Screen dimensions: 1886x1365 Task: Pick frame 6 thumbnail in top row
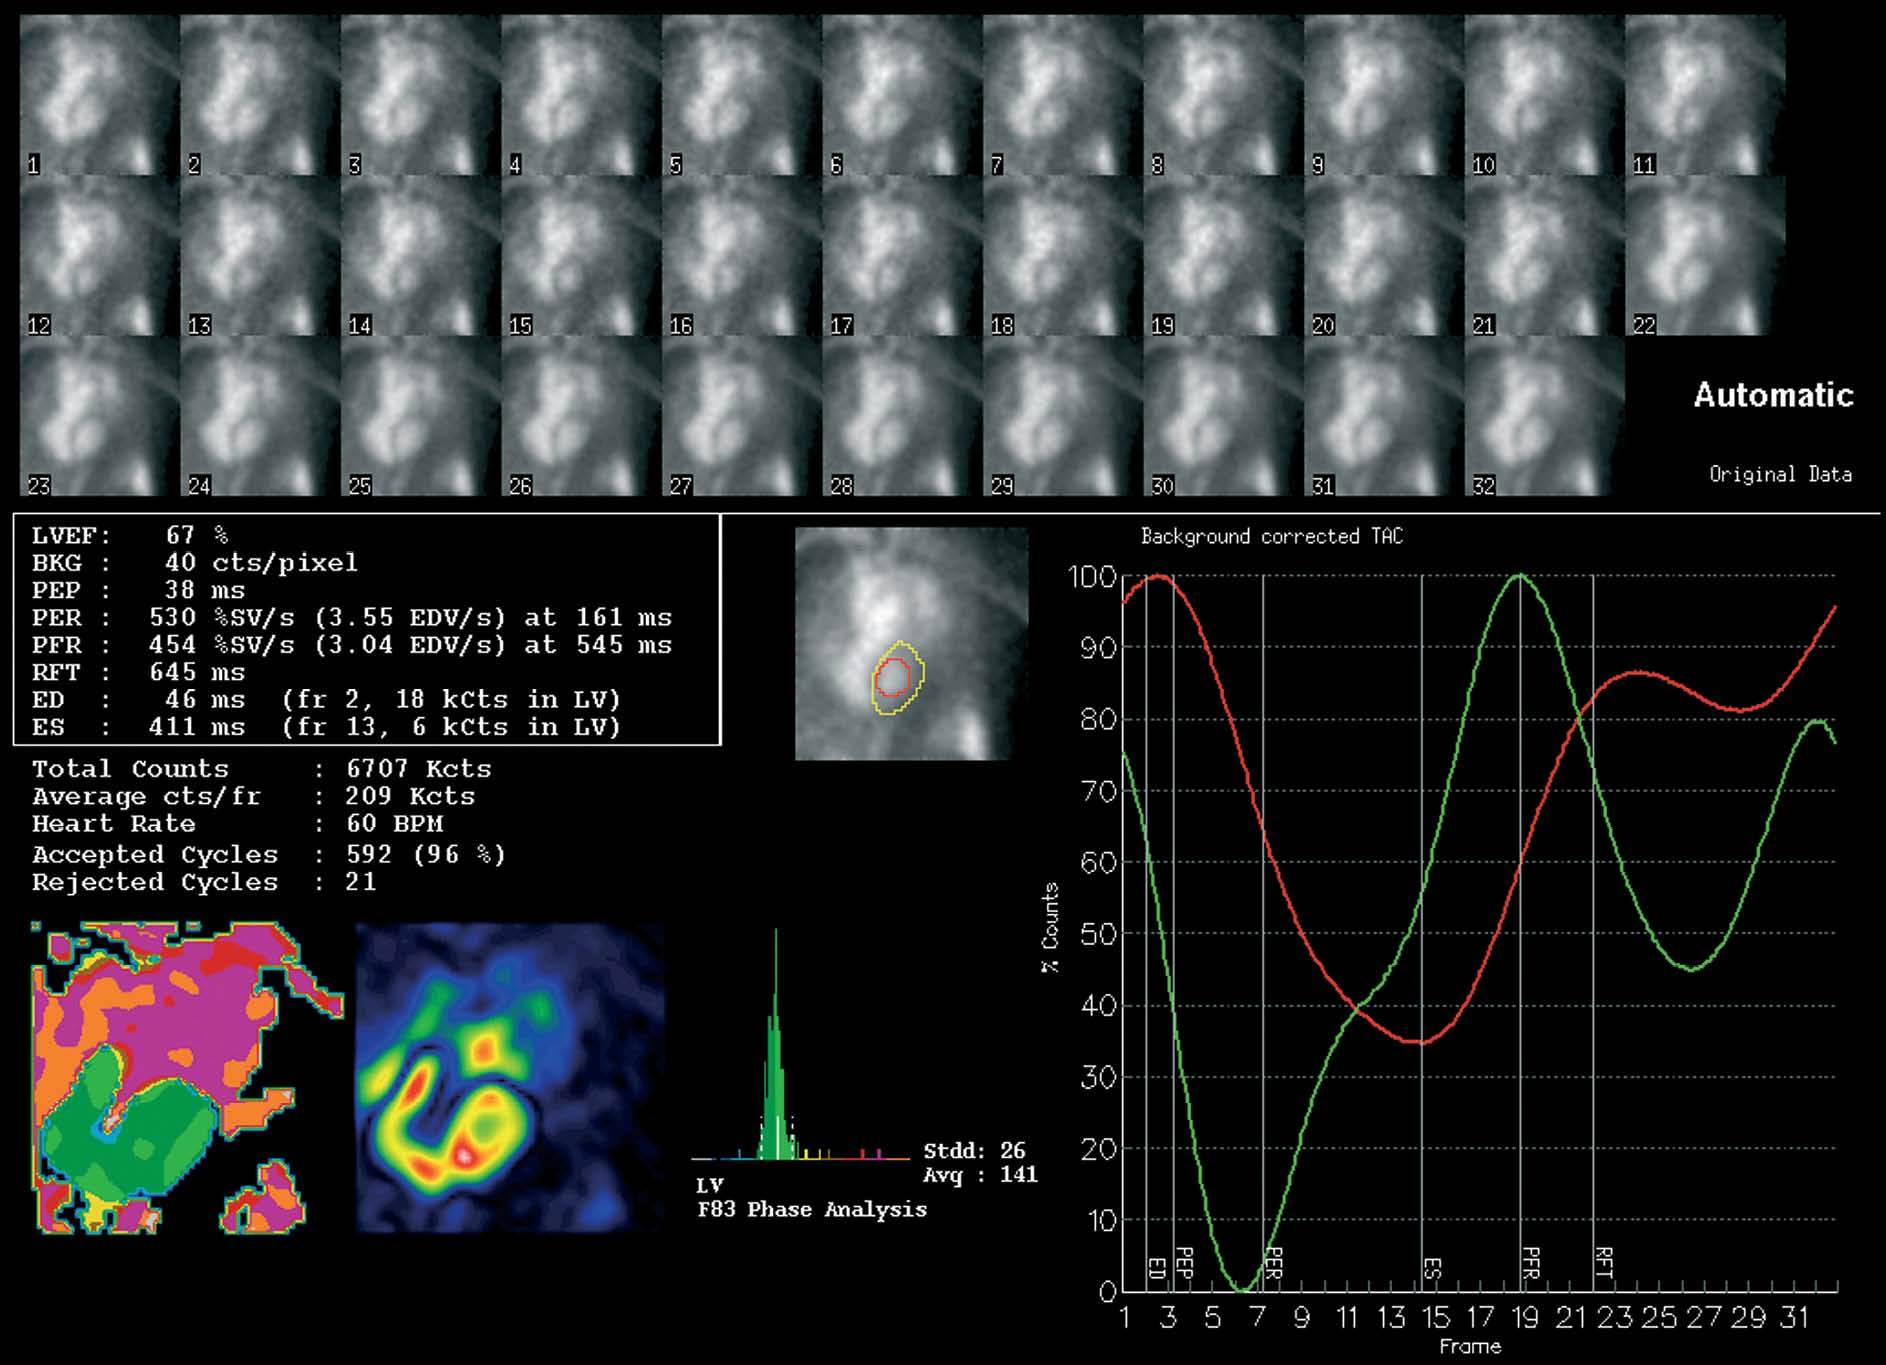click(x=901, y=96)
